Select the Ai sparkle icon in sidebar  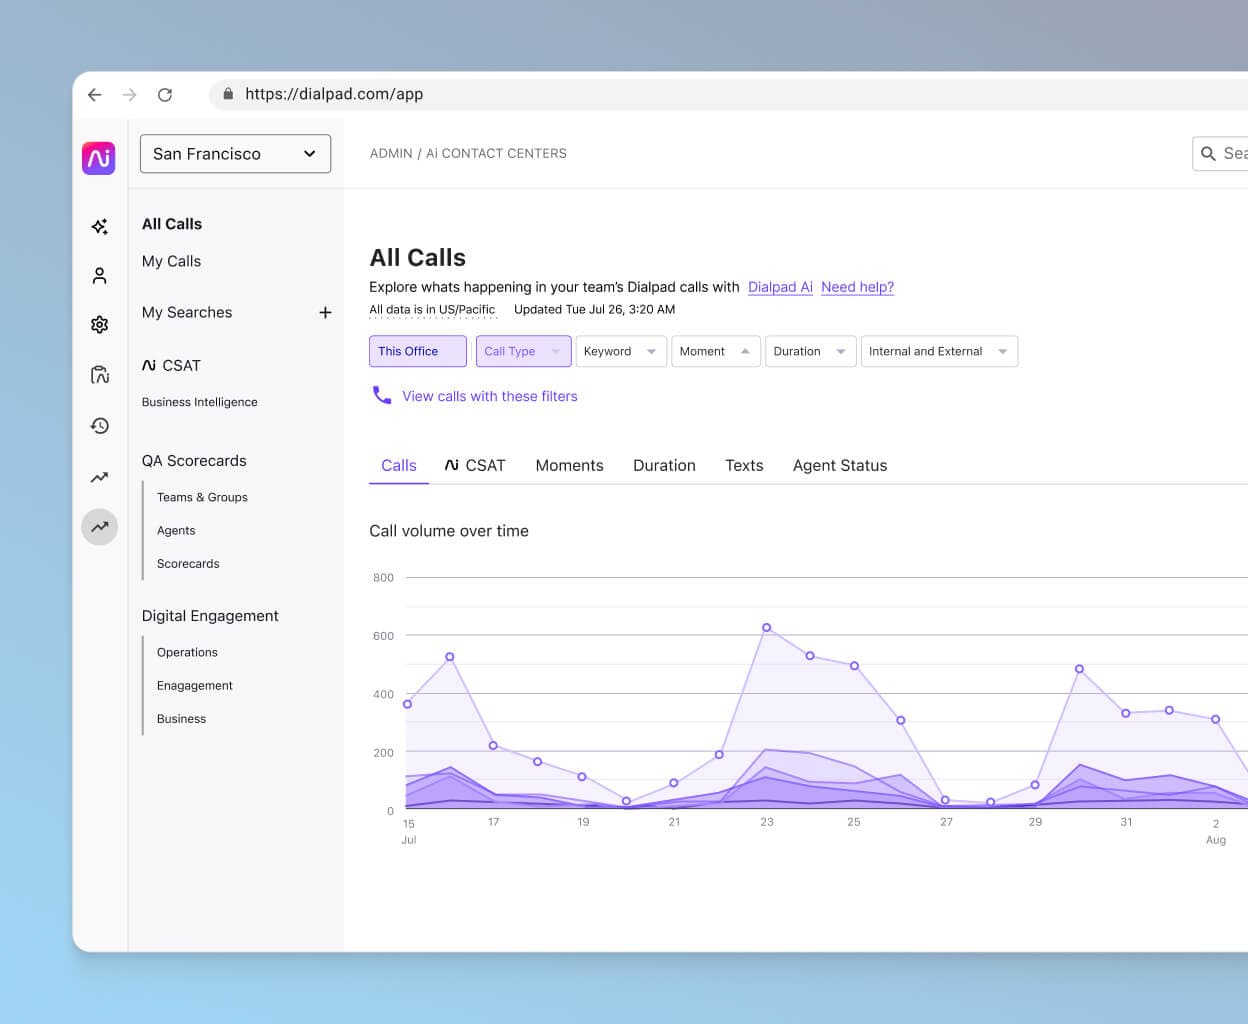click(99, 227)
